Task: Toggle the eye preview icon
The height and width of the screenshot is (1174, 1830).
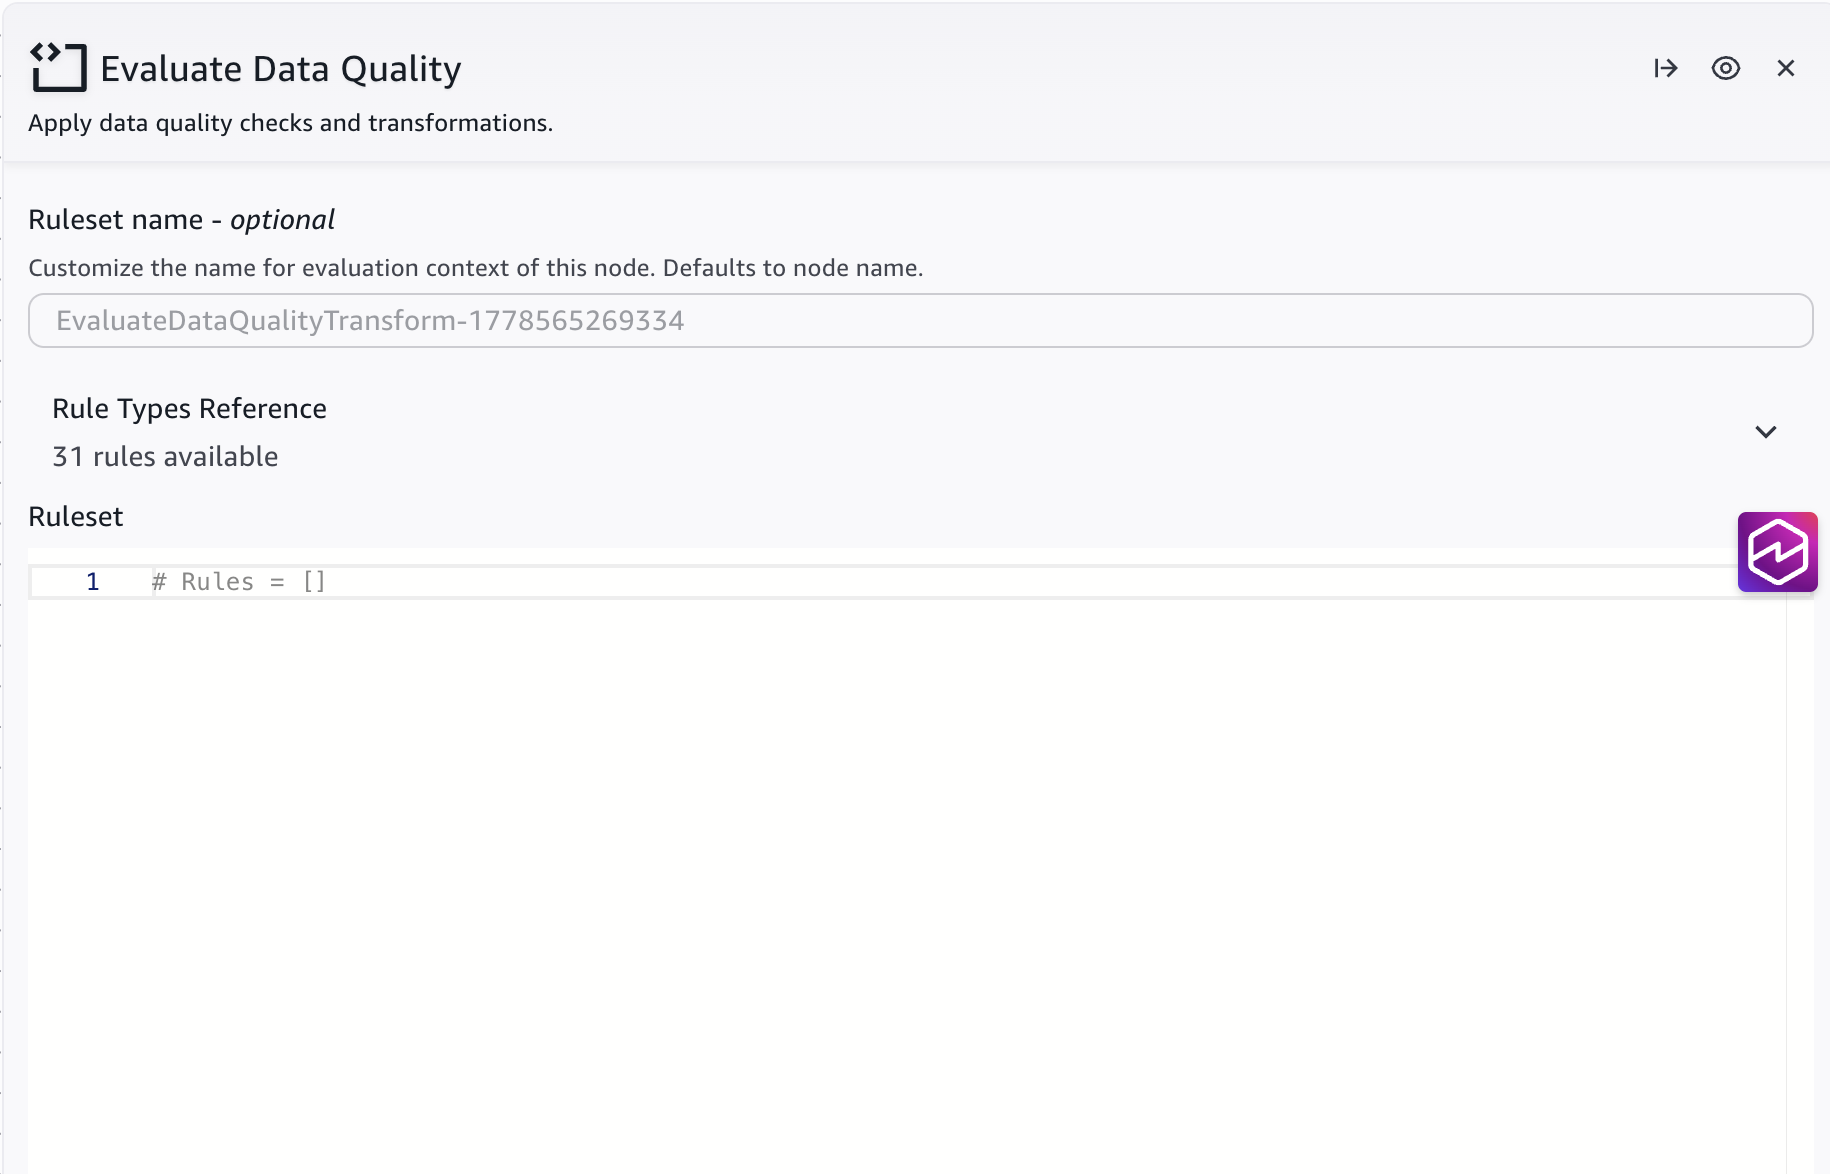Action: (1726, 68)
